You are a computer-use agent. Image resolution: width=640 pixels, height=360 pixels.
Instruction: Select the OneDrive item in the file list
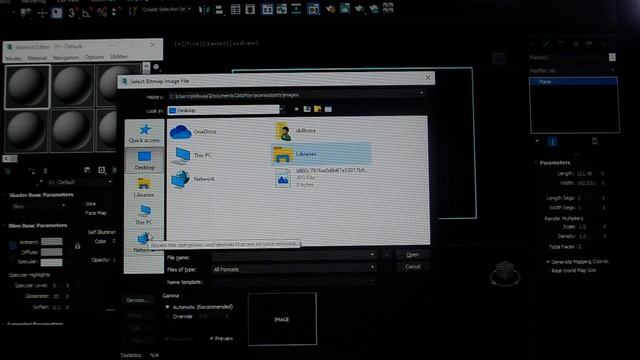(193, 132)
